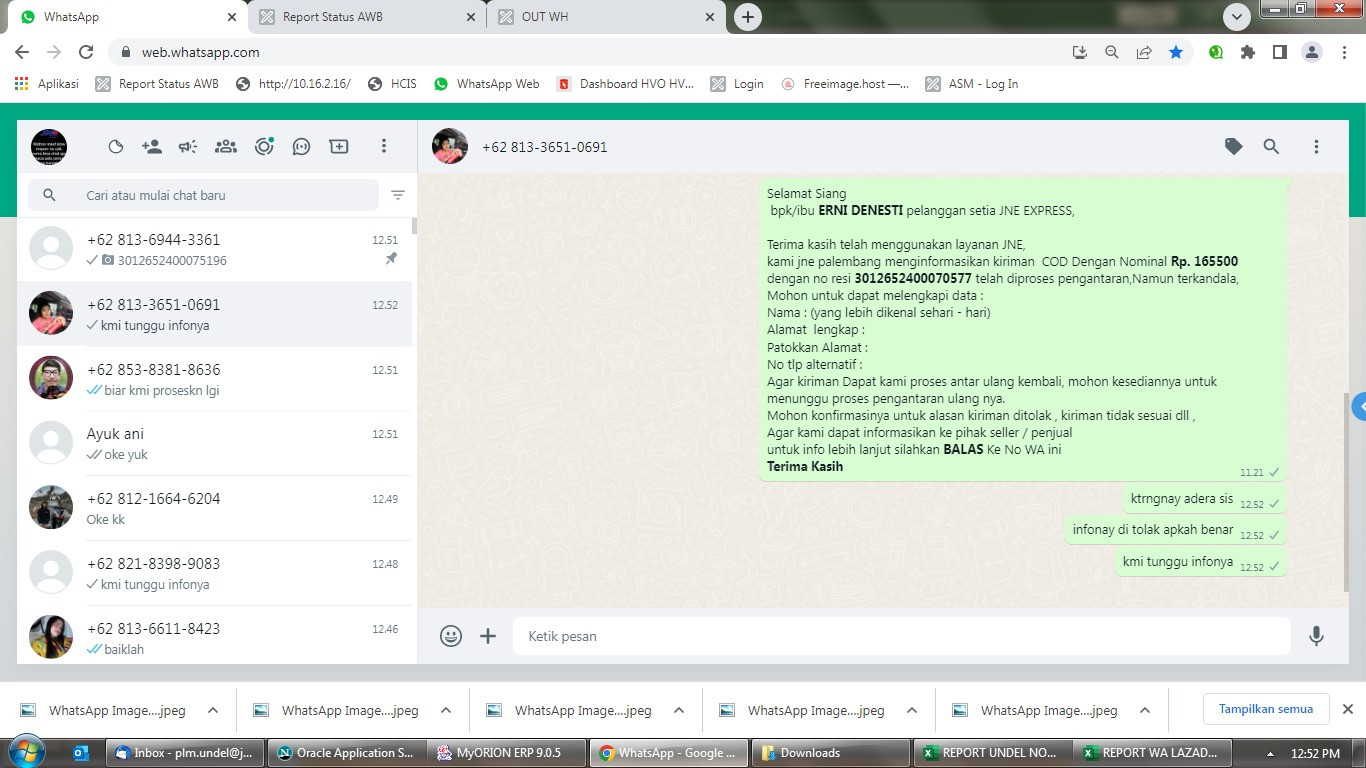Open the HCIS bookmark
This screenshot has width=1366, height=768.
pyautogui.click(x=392, y=84)
